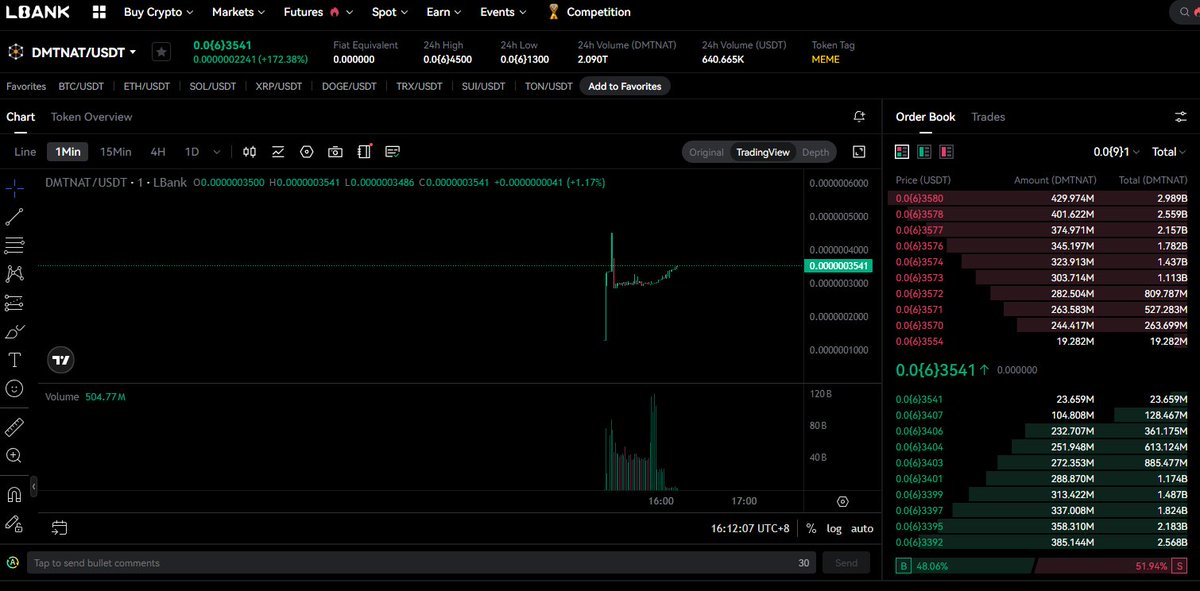This screenshot has height=591, width=1200.
Task: Open the horizontal lines/Fib tool
Action: point(14,245)
